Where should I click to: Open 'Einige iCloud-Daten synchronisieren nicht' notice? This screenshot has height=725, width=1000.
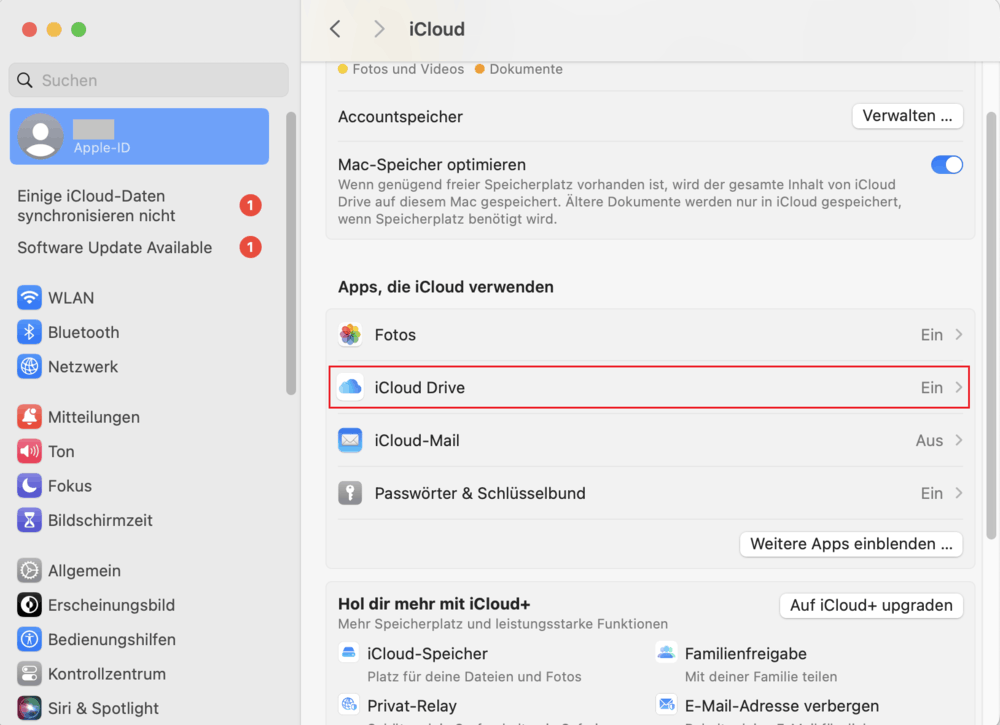click(x=139, y=205)
